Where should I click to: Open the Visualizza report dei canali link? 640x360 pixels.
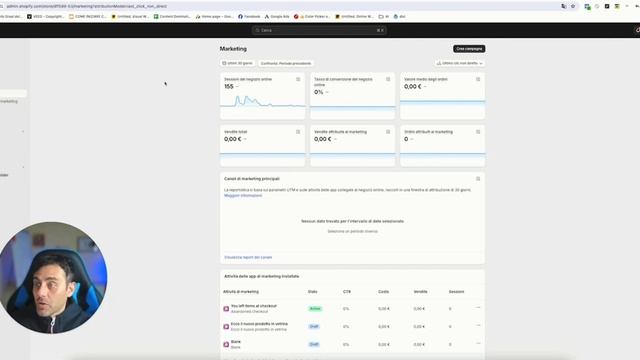(x=248, y=258)
